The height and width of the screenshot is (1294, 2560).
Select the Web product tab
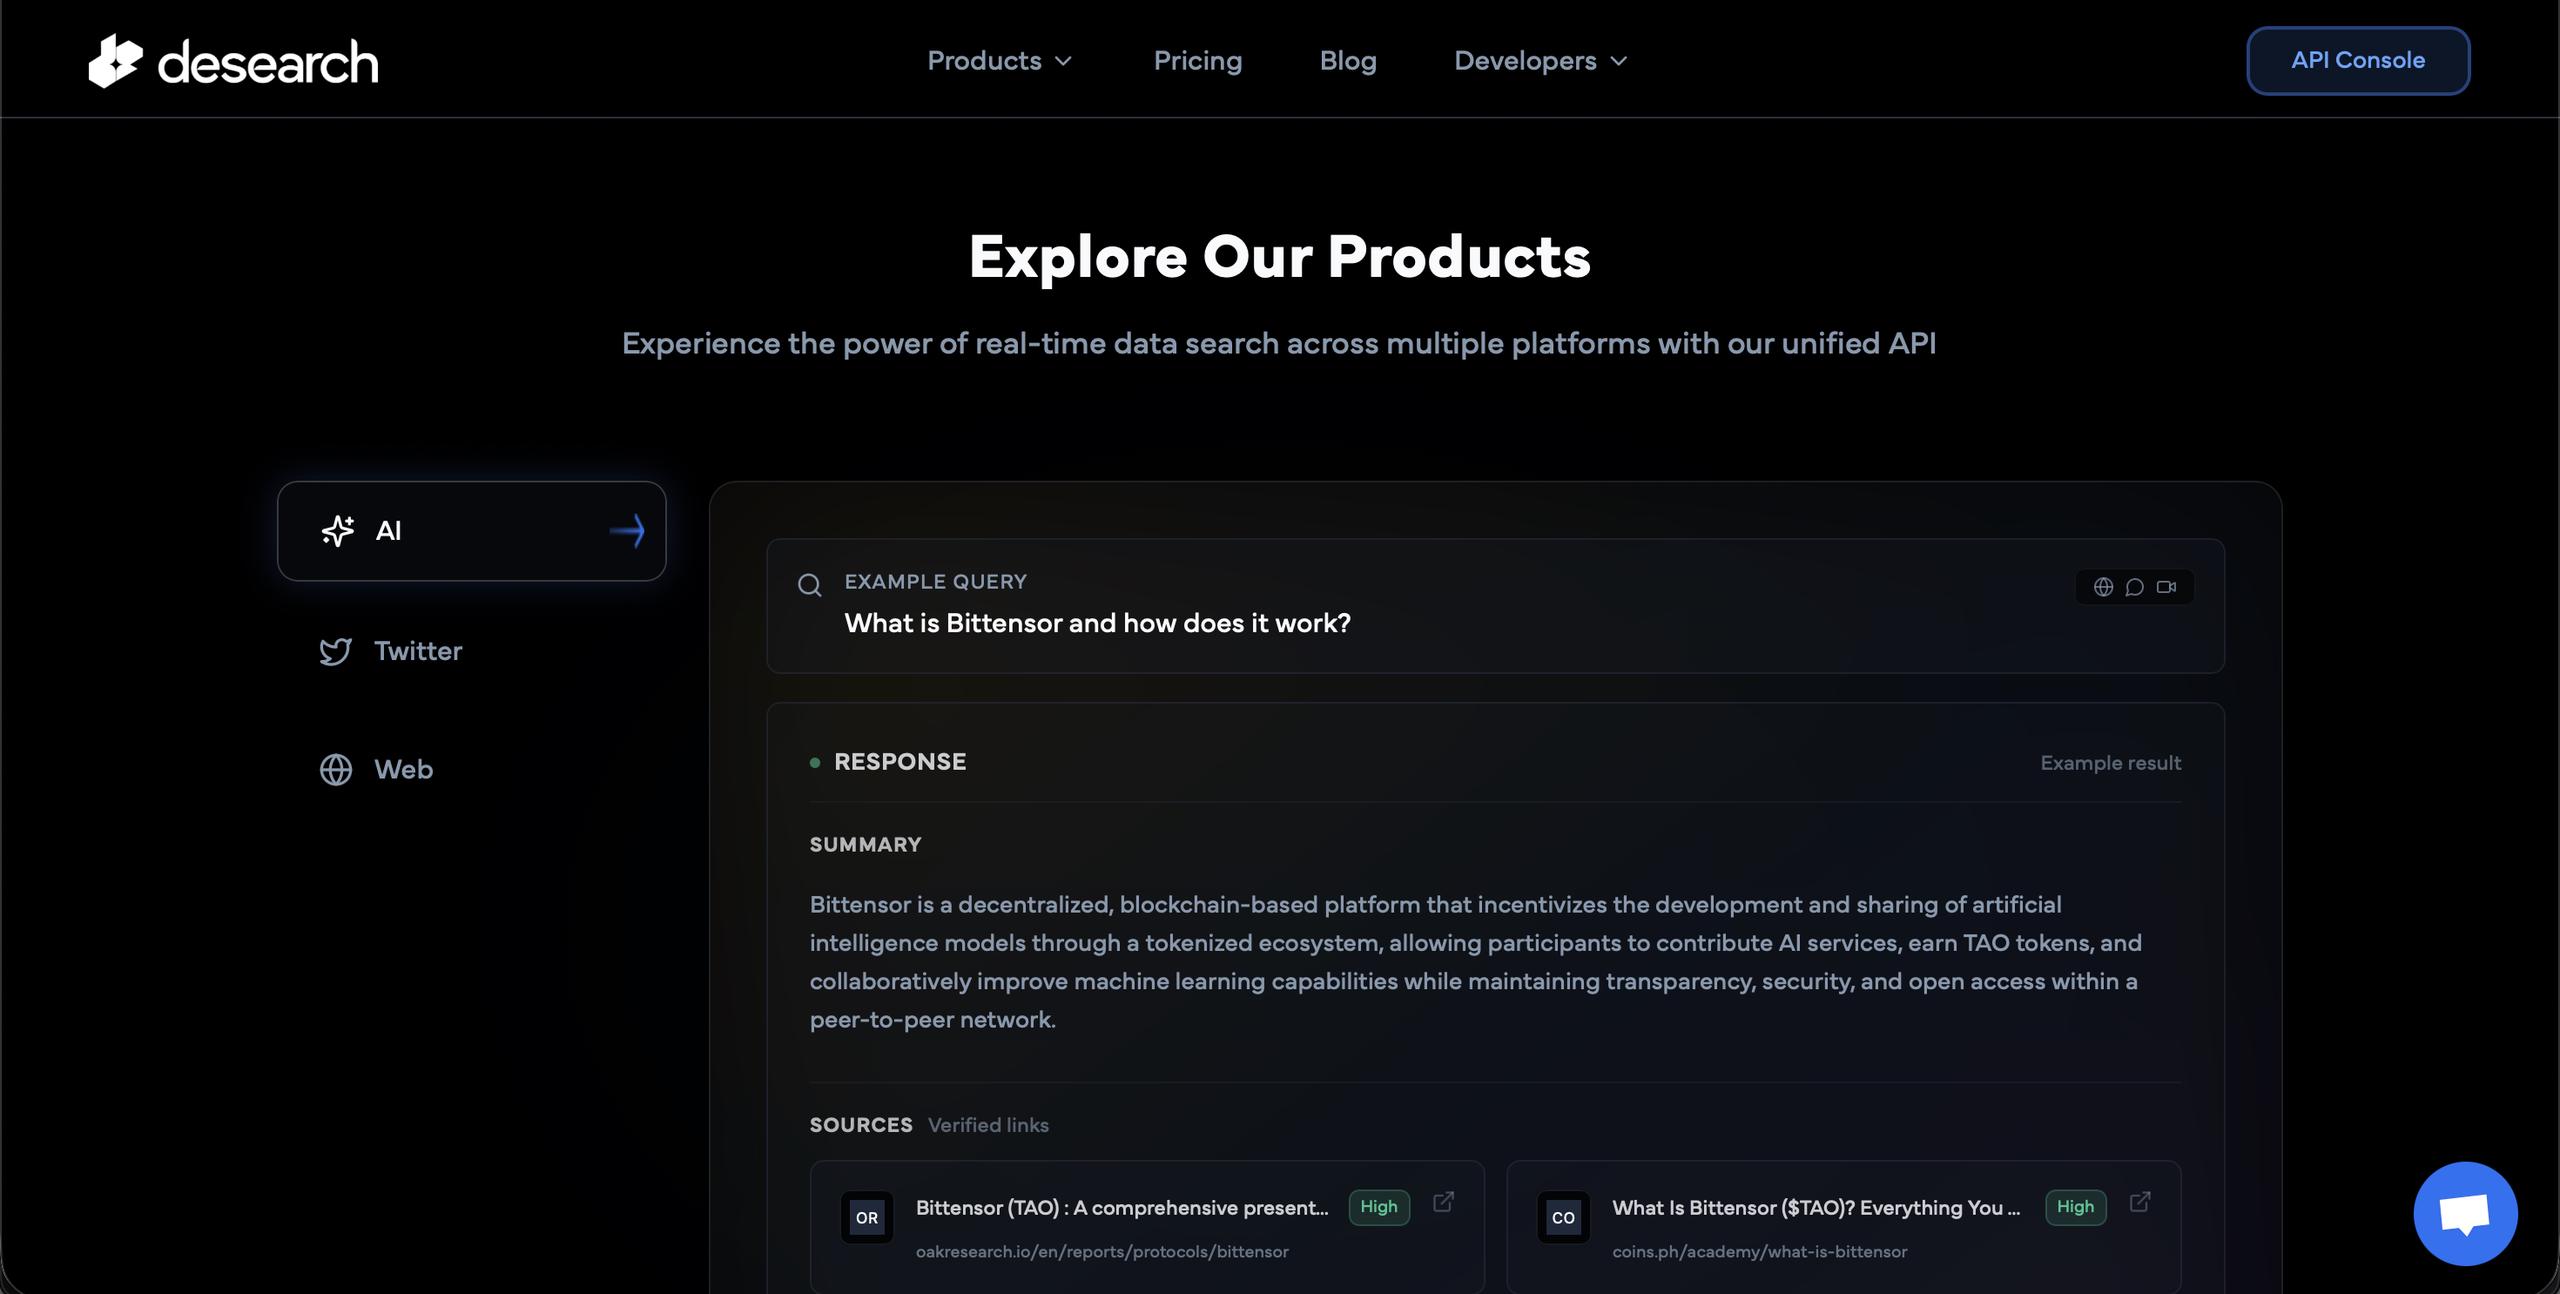tap(402, 769)
